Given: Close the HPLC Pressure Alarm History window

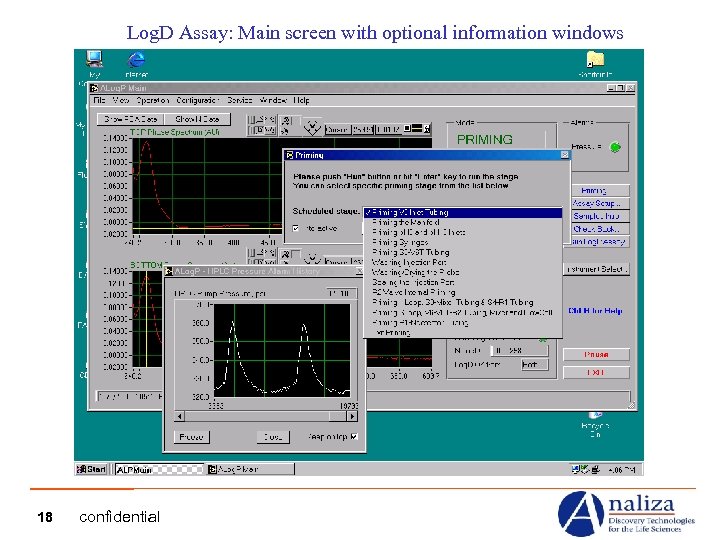Looking at the screenshot, I should (360, 271).
